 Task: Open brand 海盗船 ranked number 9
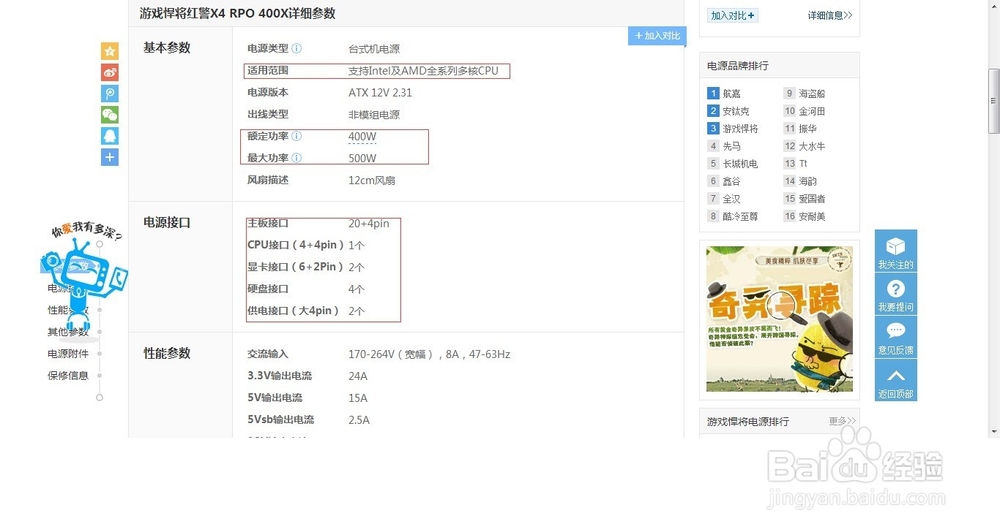[x=812, y=93]
